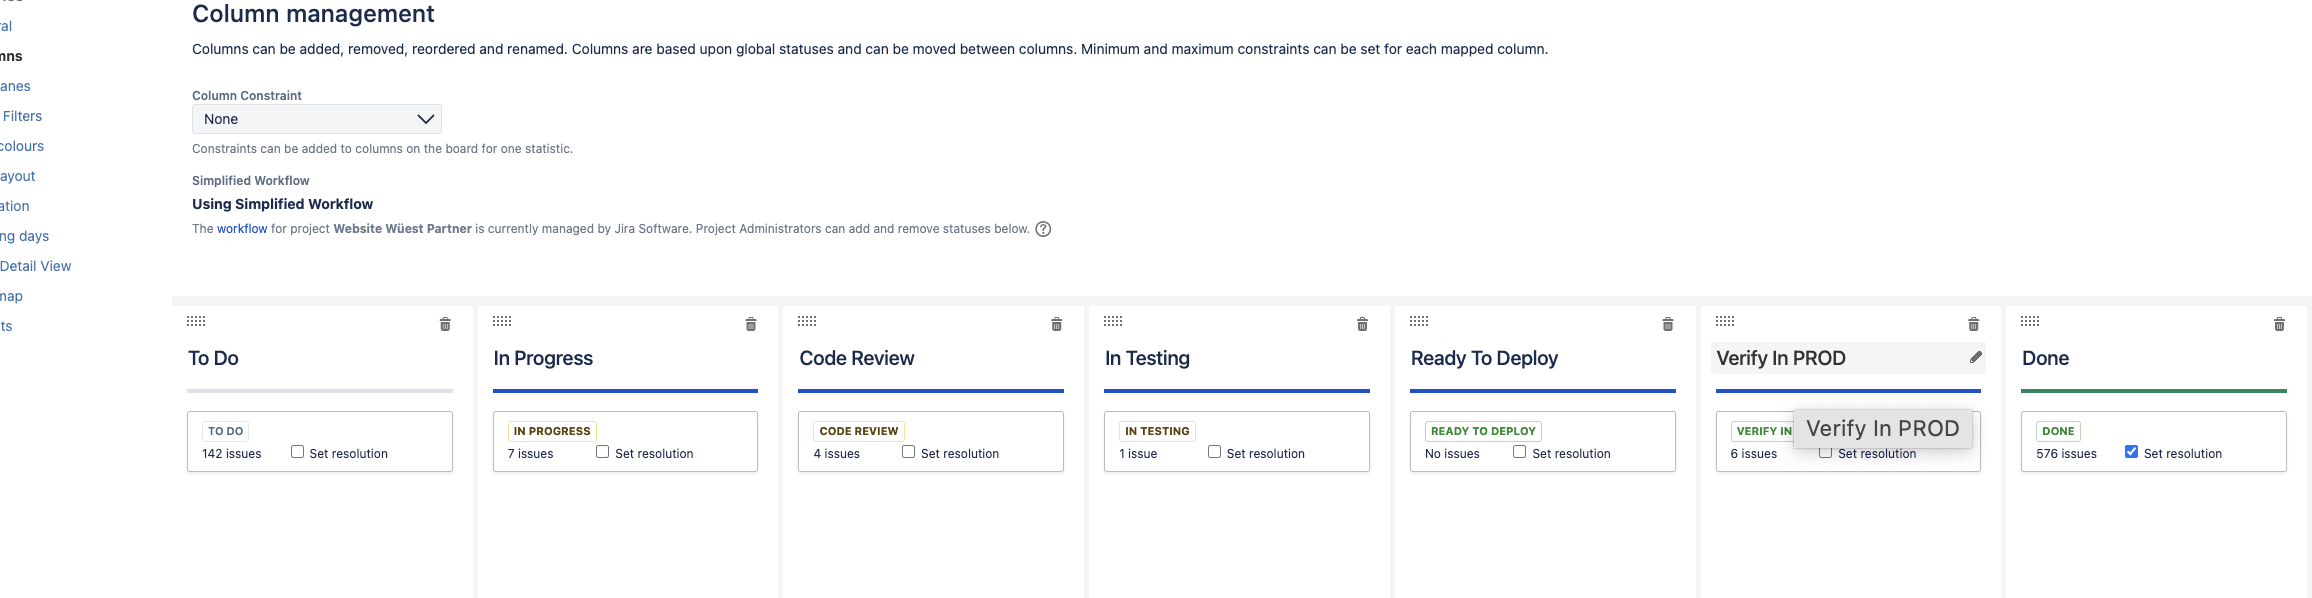
Task: Enable Set resolution for TO DO status
Action: point(297,452)
